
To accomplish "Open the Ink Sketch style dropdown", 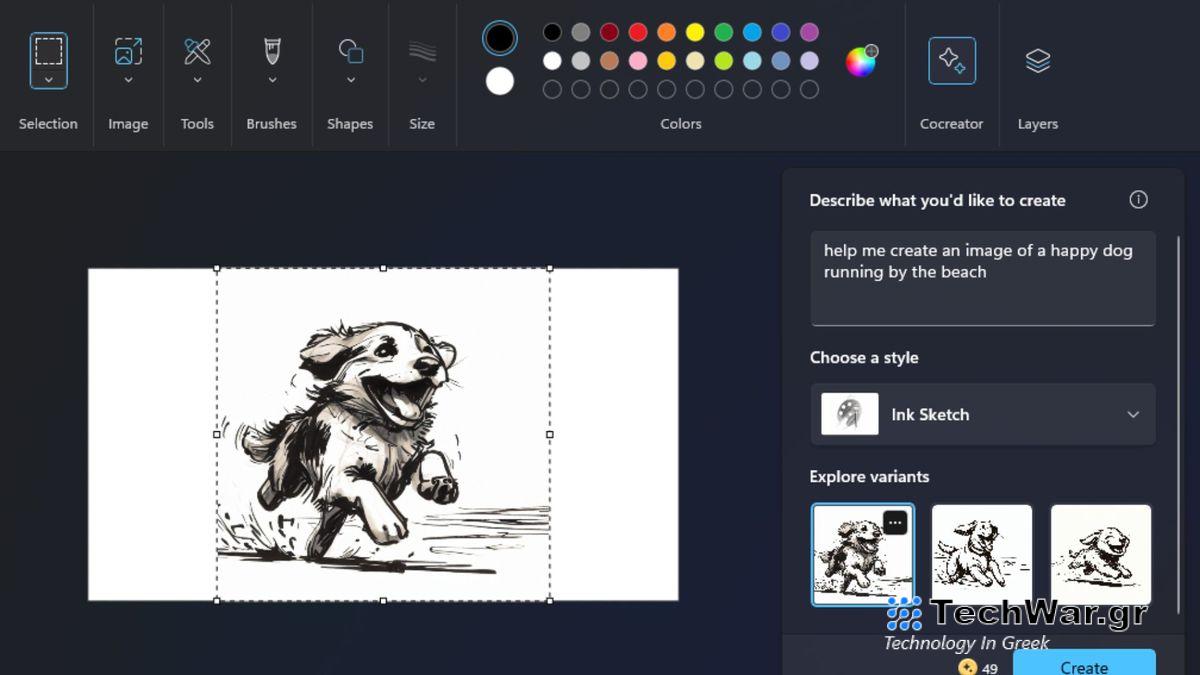I will (1131, 414).
